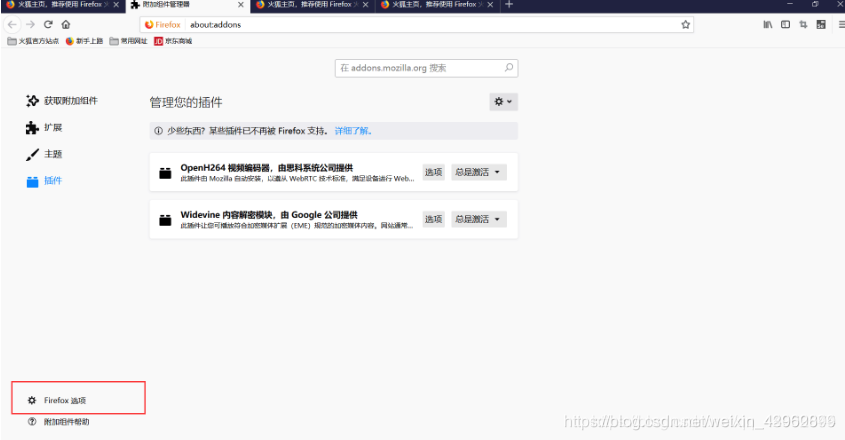Follow the 详细了解 link

[x=354, y=130]
